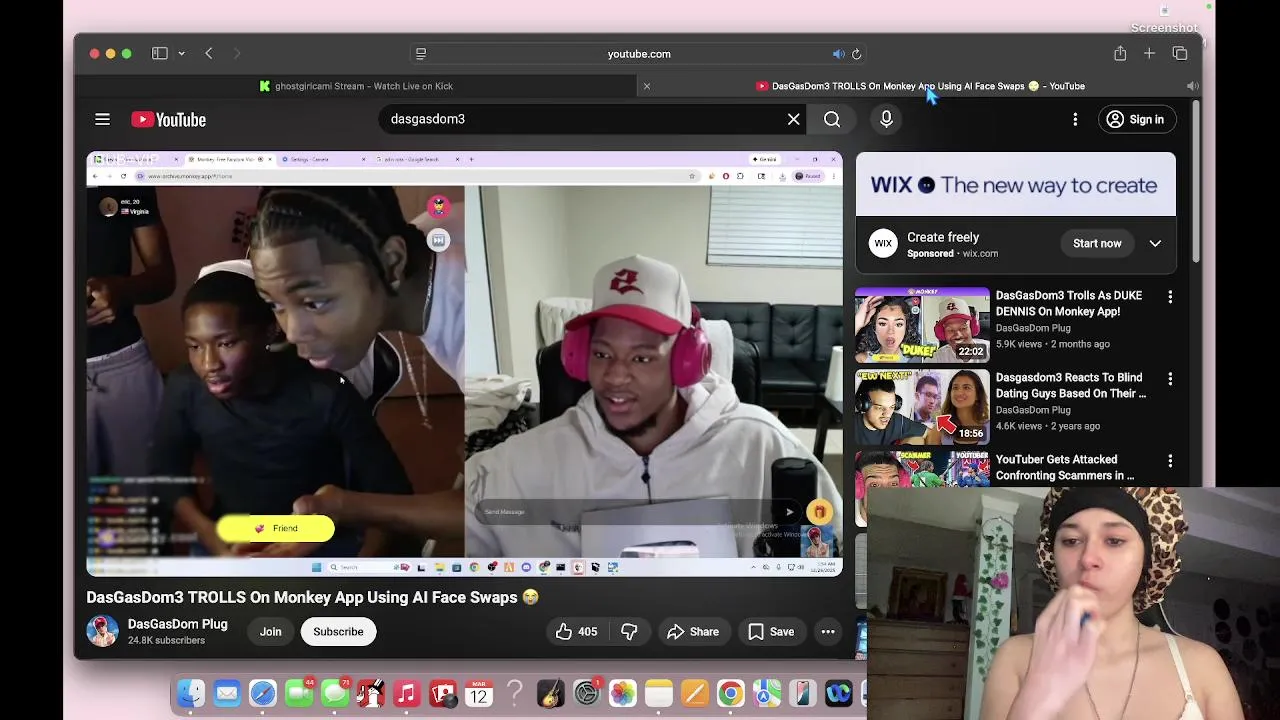Reload the youtube.com page
Image resolution: width=1280 pixels, height=720 pixels.
point(857,54)
